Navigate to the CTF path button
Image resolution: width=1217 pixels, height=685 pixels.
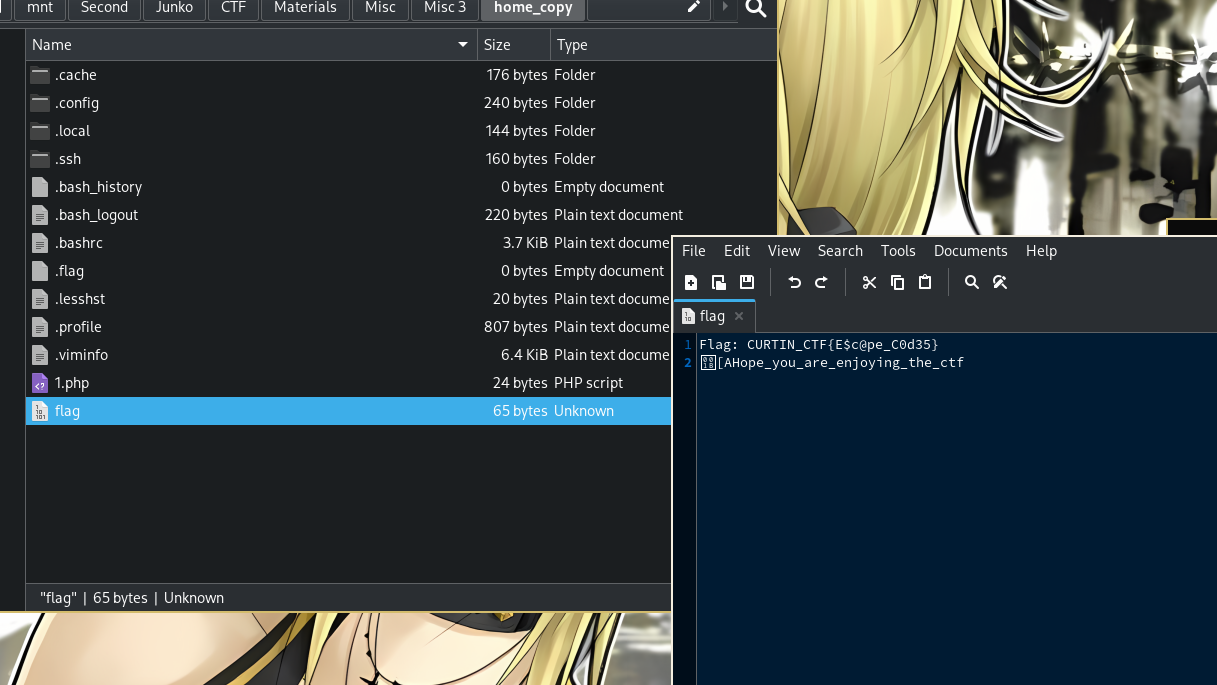pos(233,8)
